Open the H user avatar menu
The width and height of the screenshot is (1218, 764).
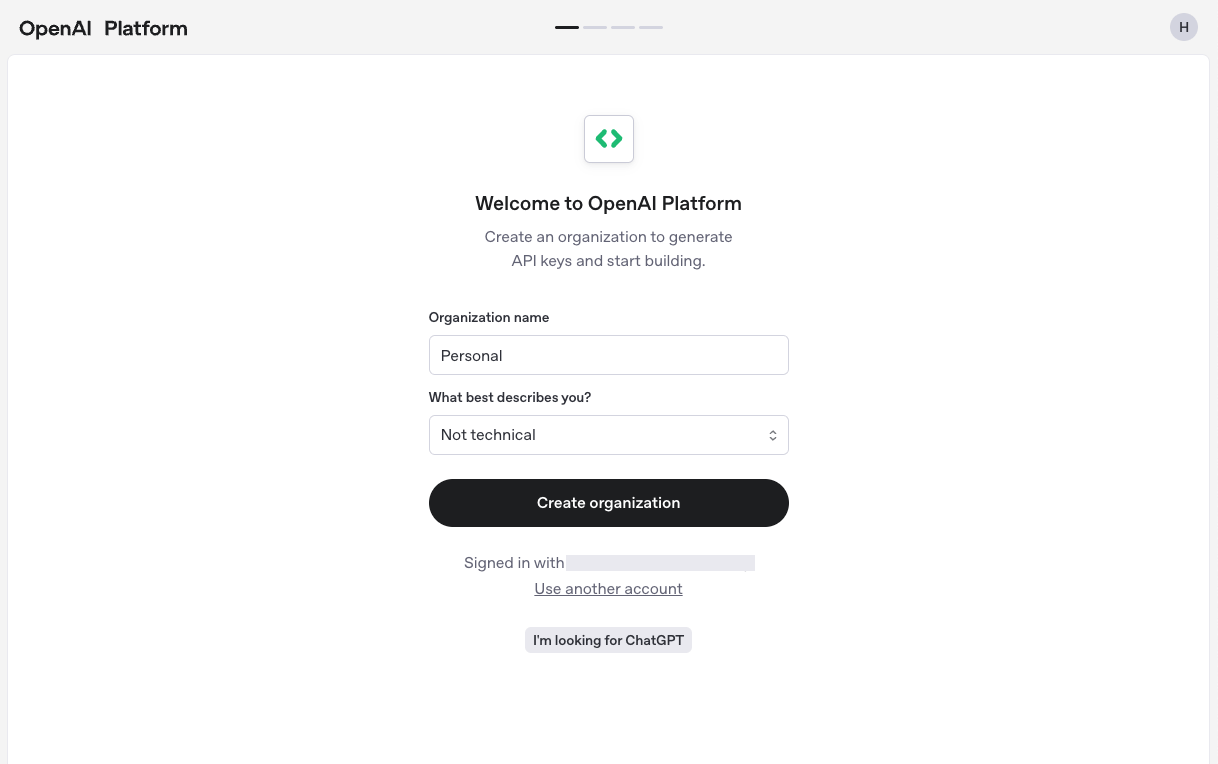(x=1184, y=27)
